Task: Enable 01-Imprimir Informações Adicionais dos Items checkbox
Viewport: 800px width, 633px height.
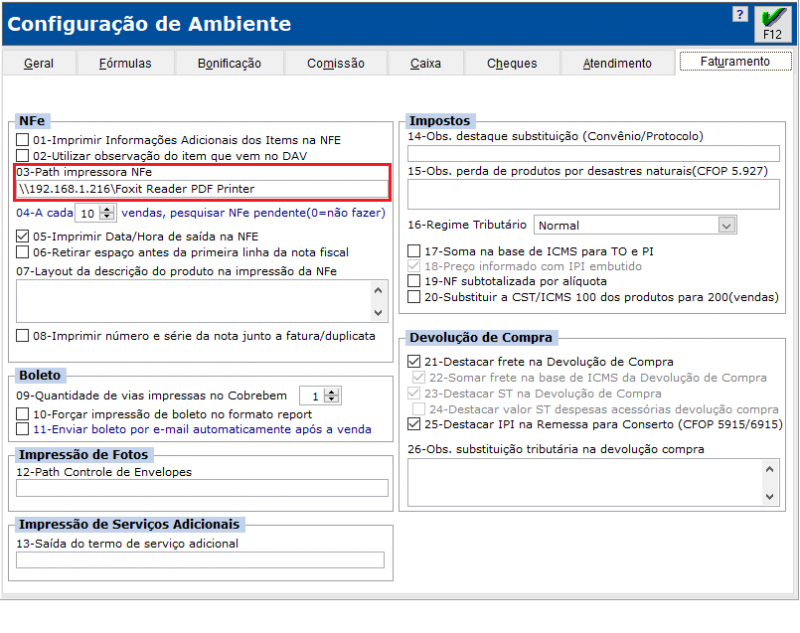Action: pyautogui.click(x=23, y=140)
